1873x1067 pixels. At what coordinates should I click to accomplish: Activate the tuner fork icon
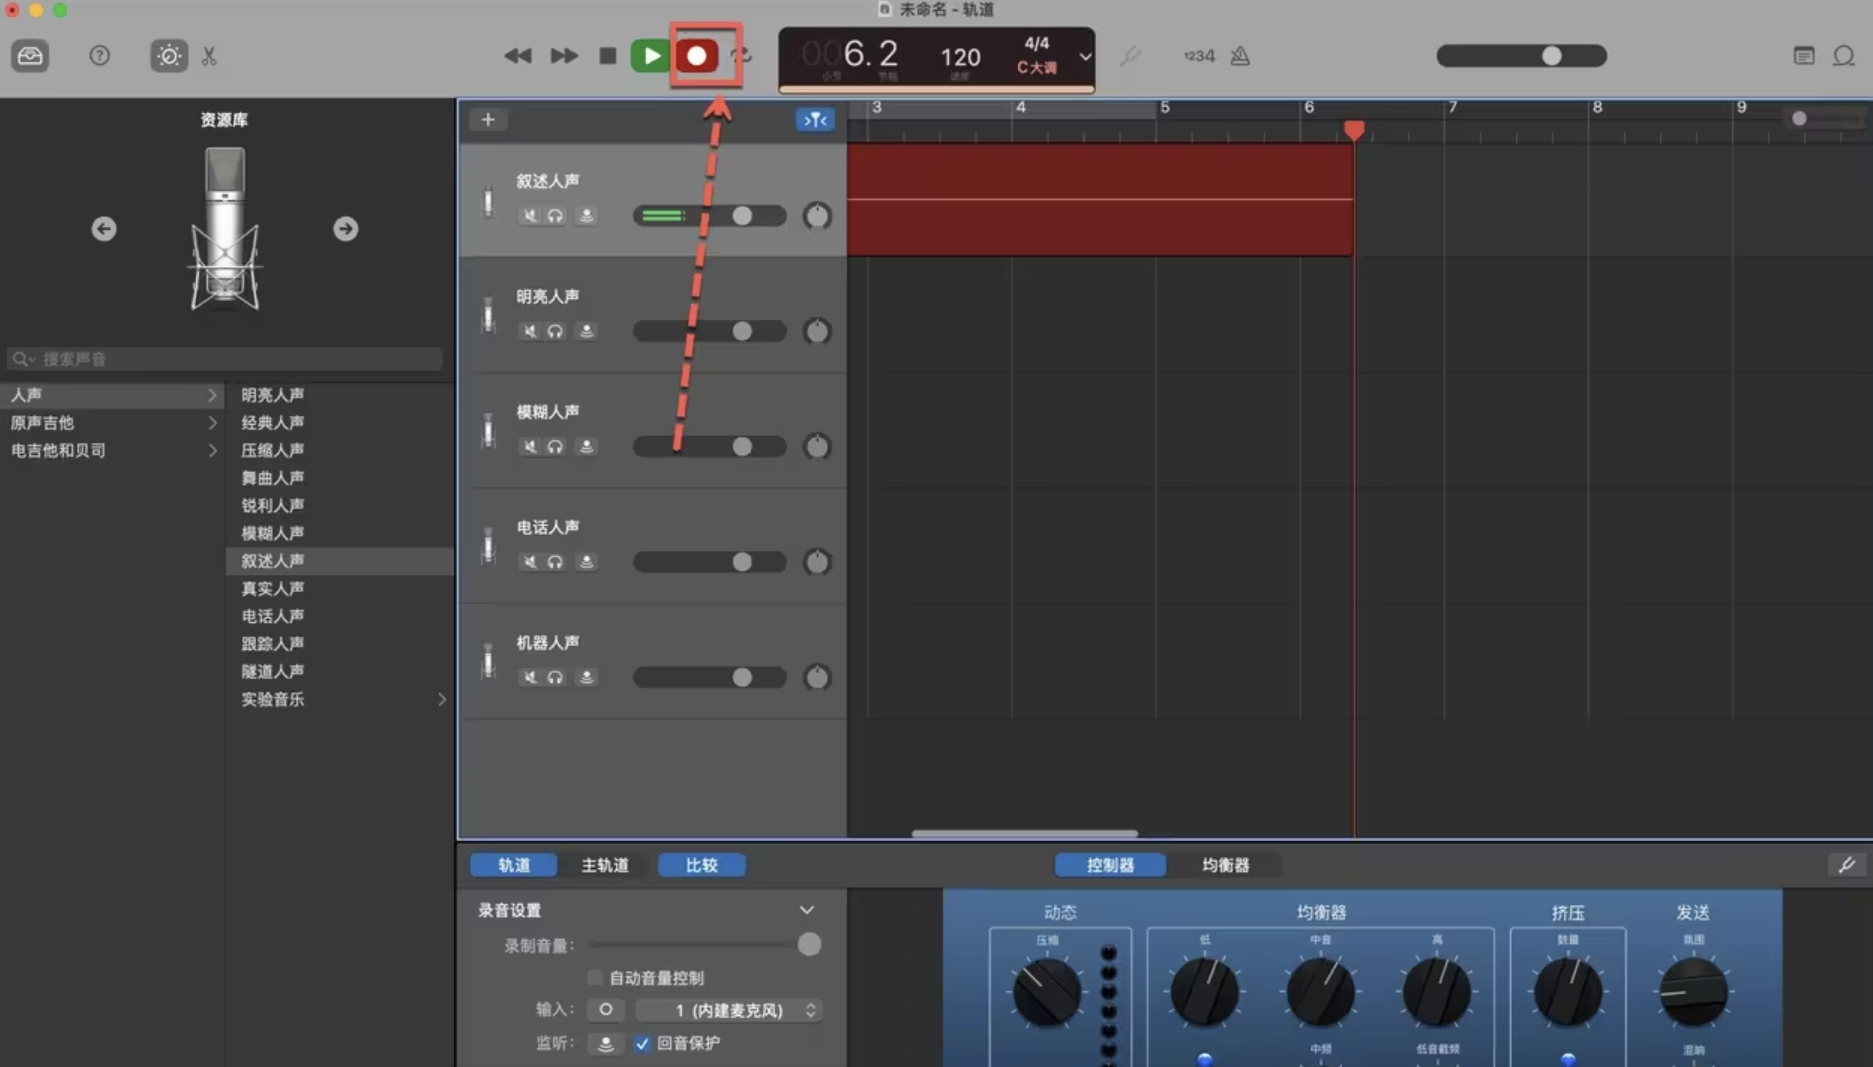pyautogui.click(x=1131, y=56)
